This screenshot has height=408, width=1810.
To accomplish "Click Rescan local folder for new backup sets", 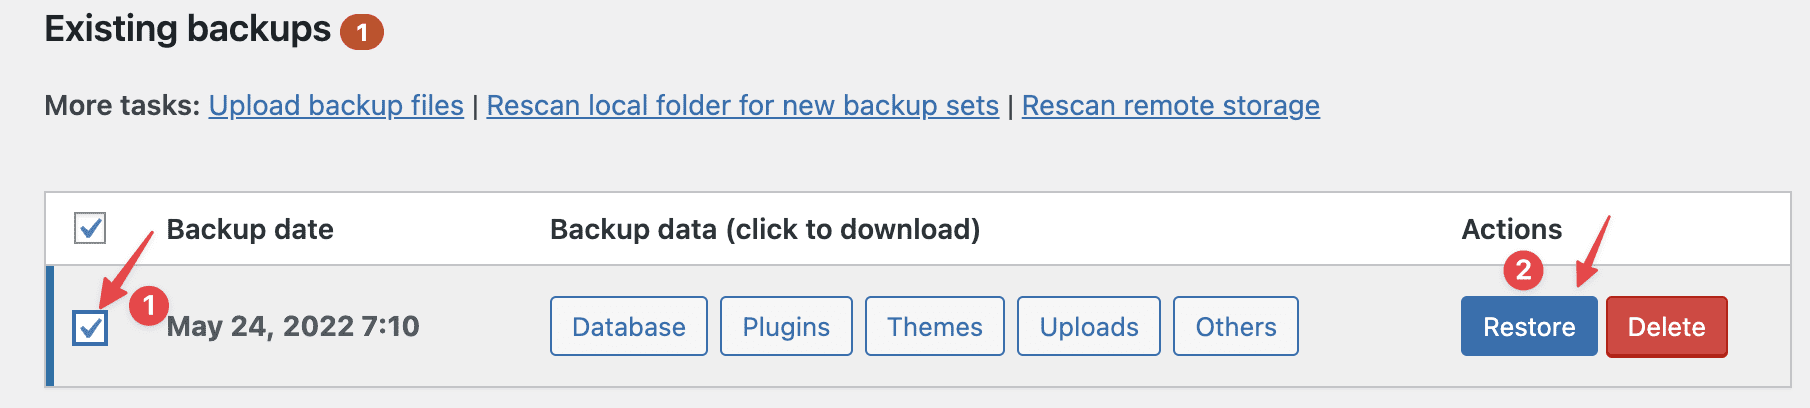I will pyautogui.click(x=742, y=106).
